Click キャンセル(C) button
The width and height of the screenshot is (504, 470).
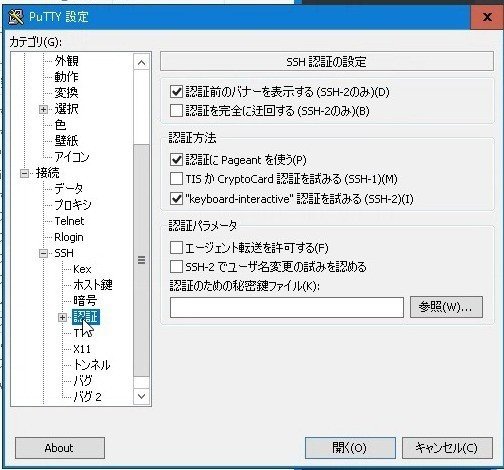pyautogui.click(x=447, y=448)
